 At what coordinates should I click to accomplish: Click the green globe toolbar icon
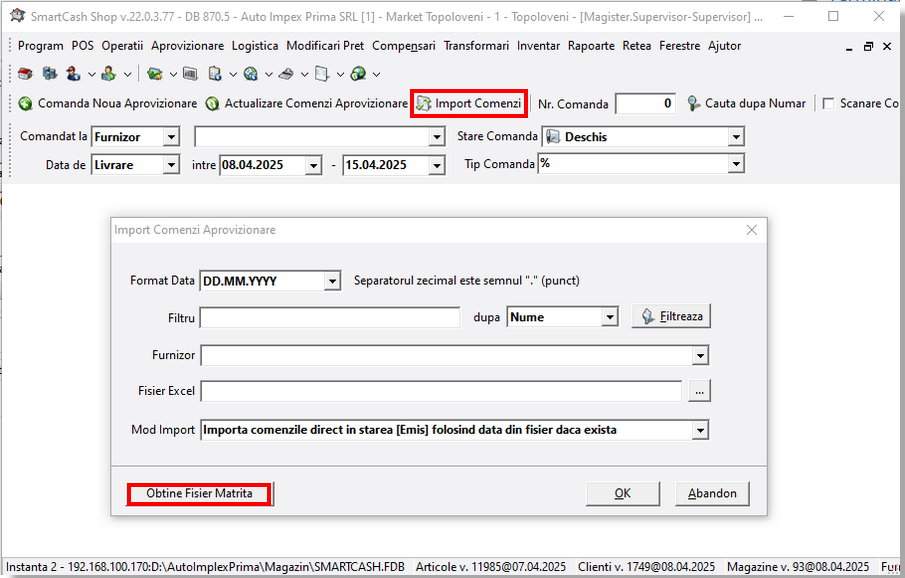pos(358,74)
